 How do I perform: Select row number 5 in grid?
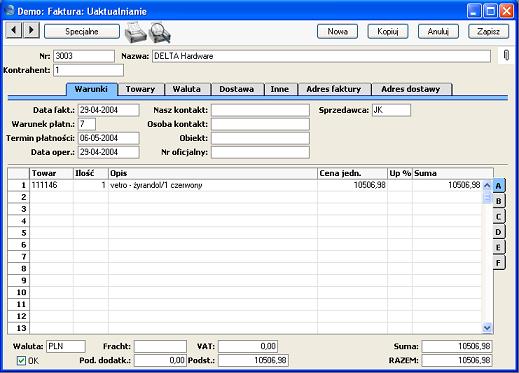[19, 233]
